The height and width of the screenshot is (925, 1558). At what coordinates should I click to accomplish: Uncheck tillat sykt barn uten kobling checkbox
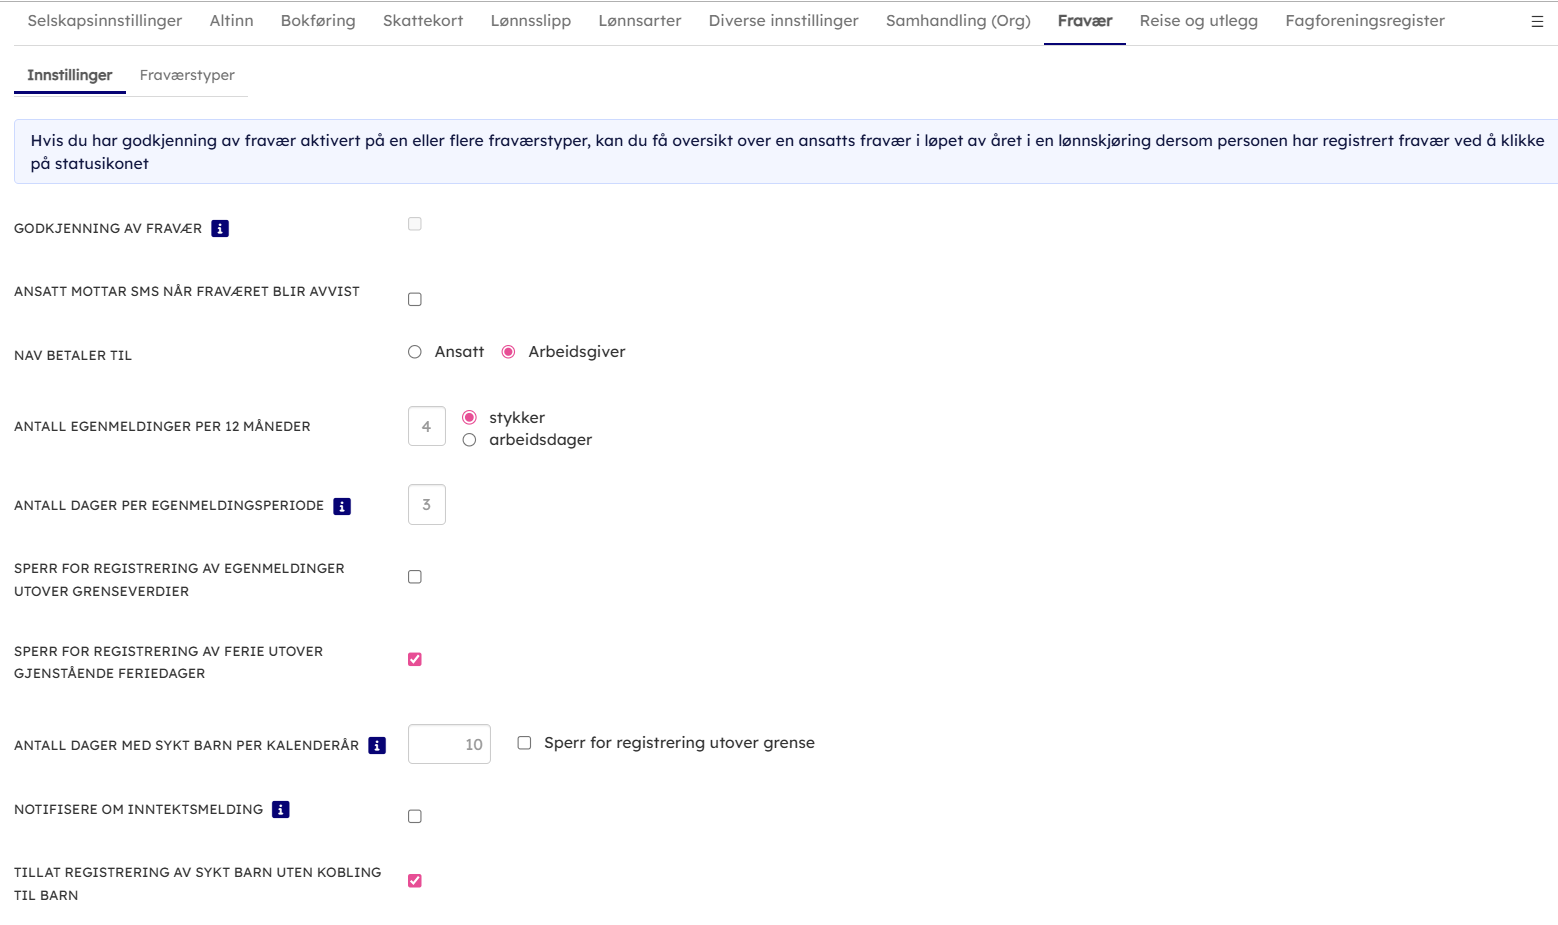coord(415,881)
